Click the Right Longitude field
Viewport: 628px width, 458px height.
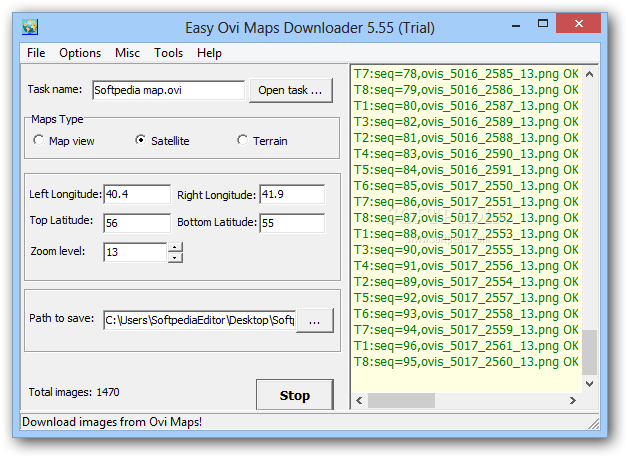(x=292, y=194)
